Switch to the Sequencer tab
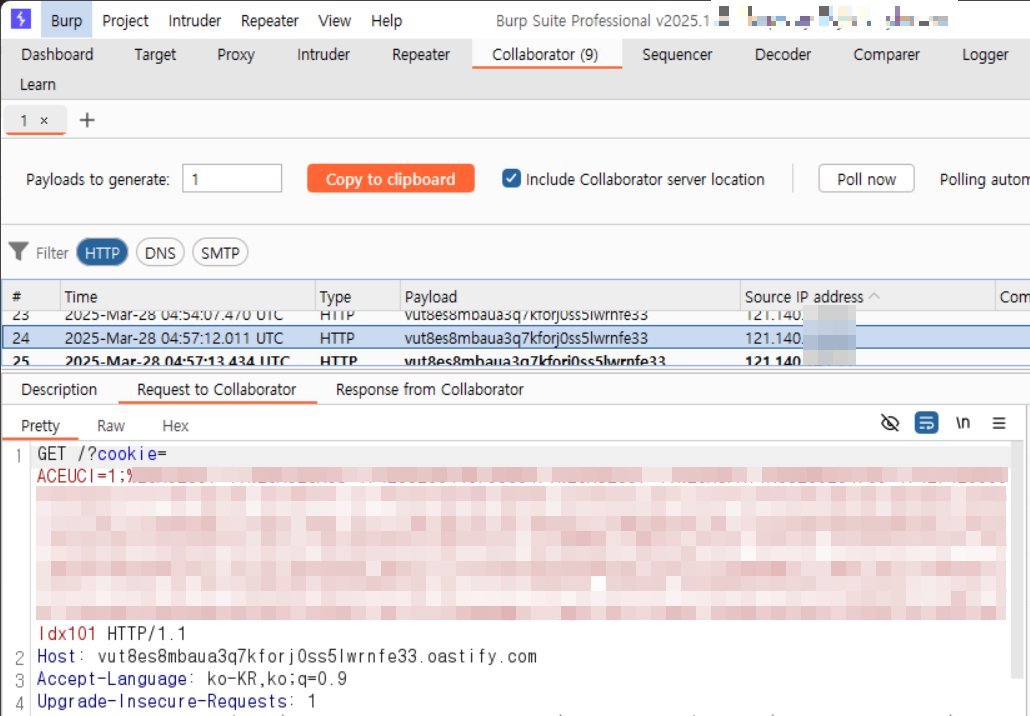Image resolution: width=1030 pixels, height=716 pixels. click(x=677, y=55)
